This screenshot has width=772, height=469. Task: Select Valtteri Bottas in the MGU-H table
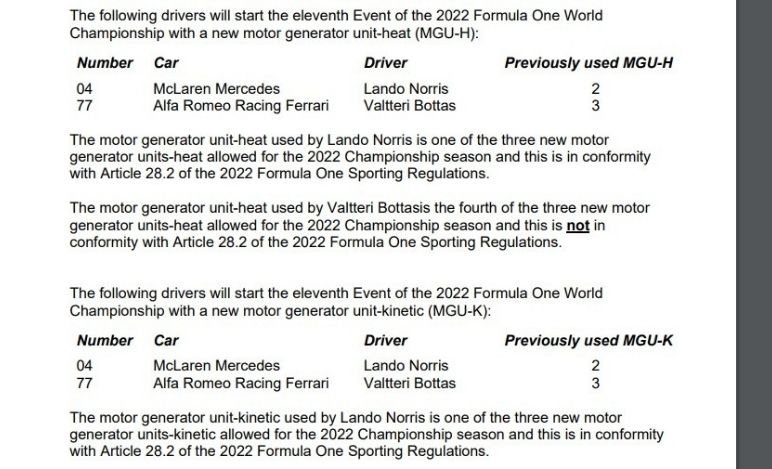pos(409,105)
